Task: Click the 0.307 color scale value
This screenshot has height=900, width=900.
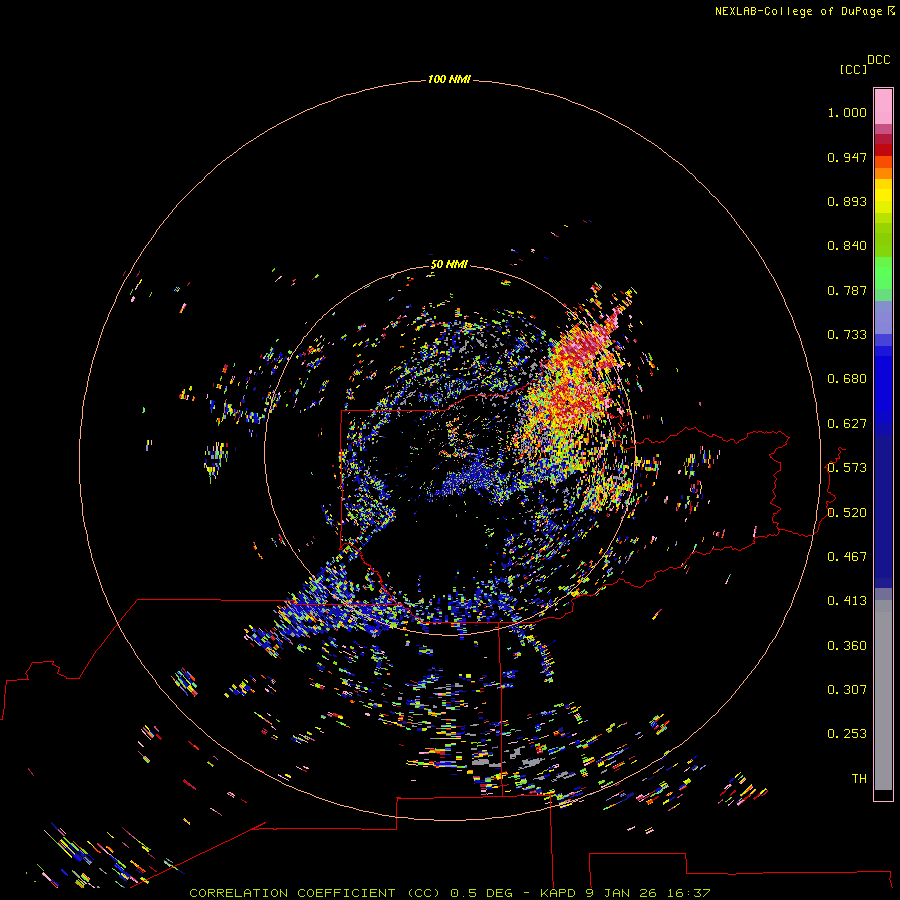Action: pos(847,690)
